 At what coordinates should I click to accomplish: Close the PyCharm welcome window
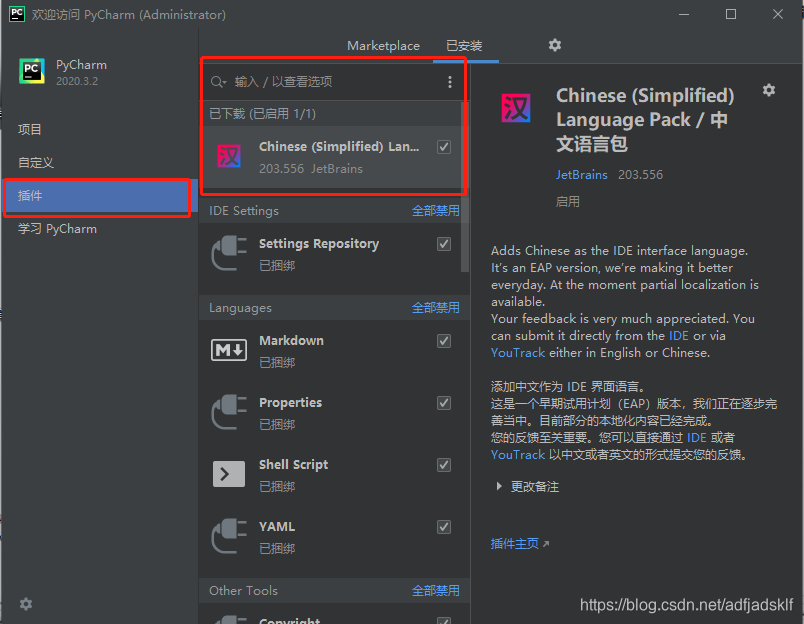click(x=778, y=14)
